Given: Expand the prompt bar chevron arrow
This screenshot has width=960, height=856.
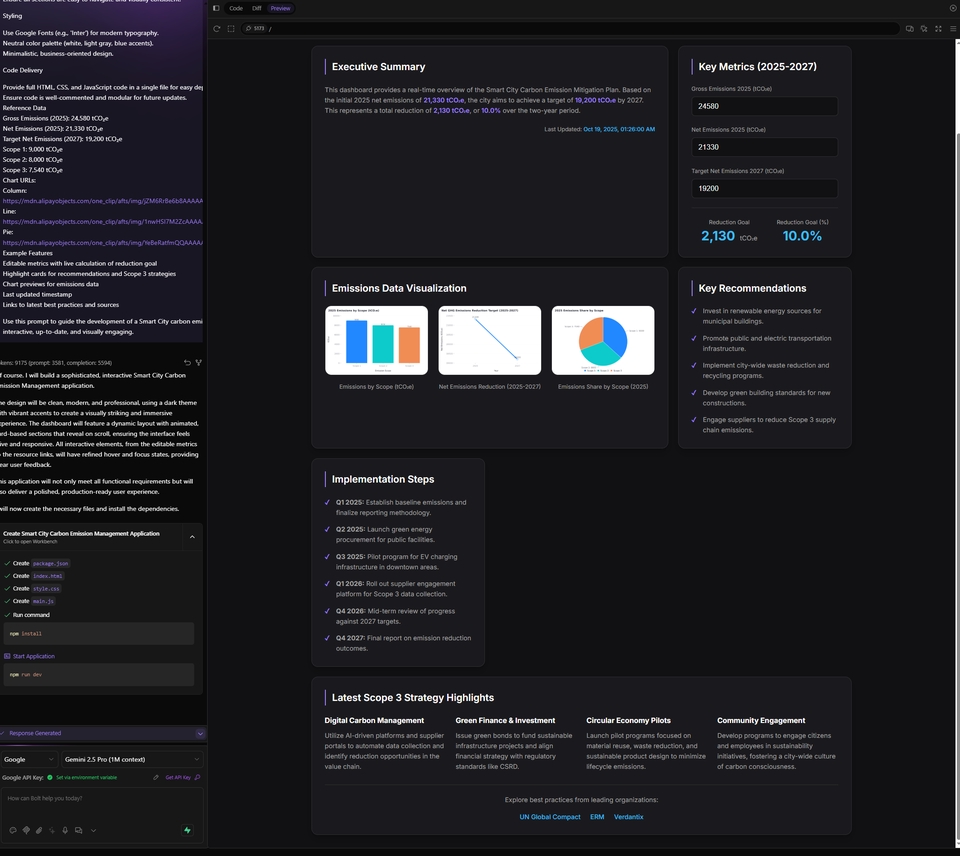Looking at the screenshot, I should 93,831.
